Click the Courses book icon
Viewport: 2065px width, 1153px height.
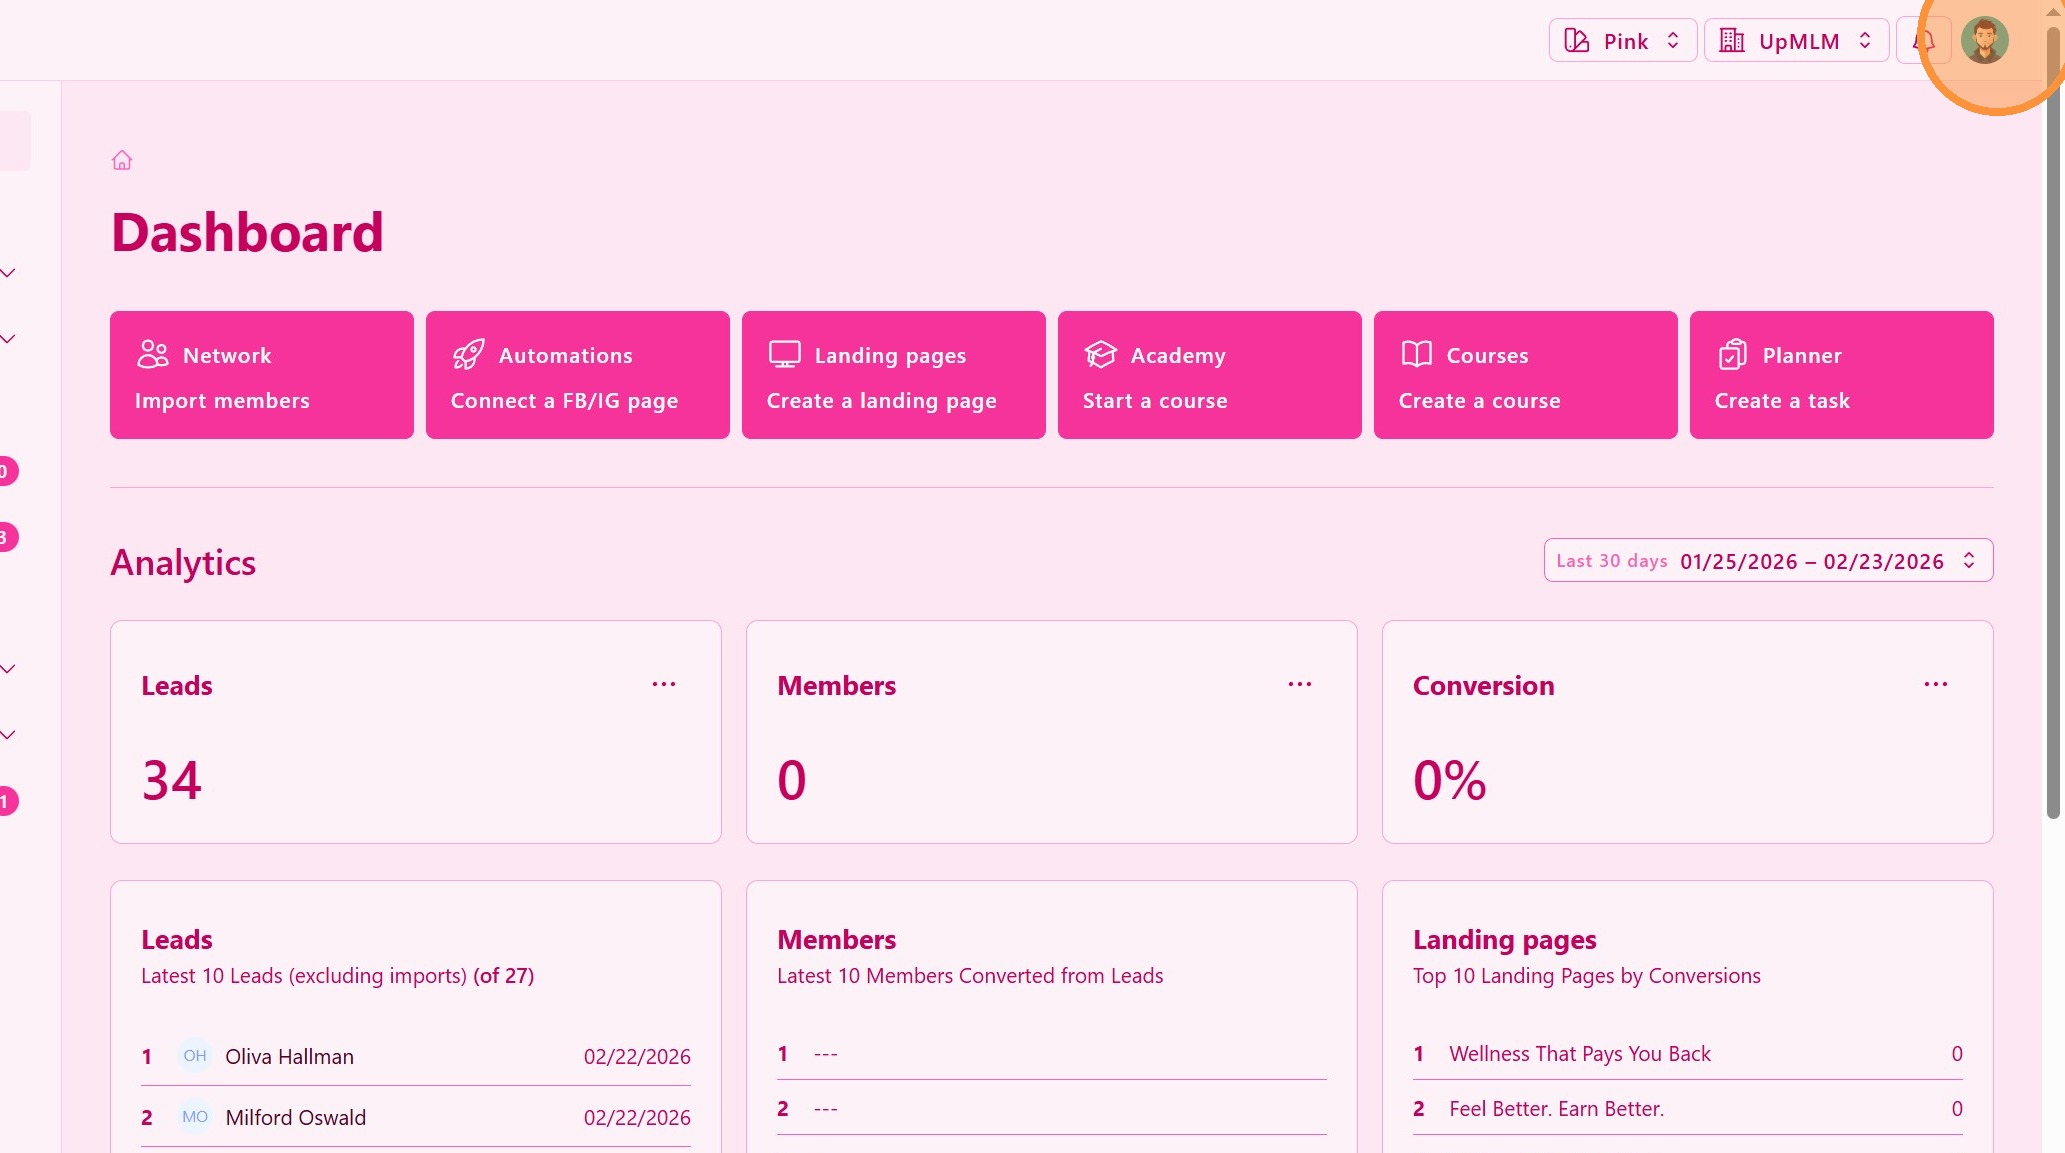point(1417,355)
